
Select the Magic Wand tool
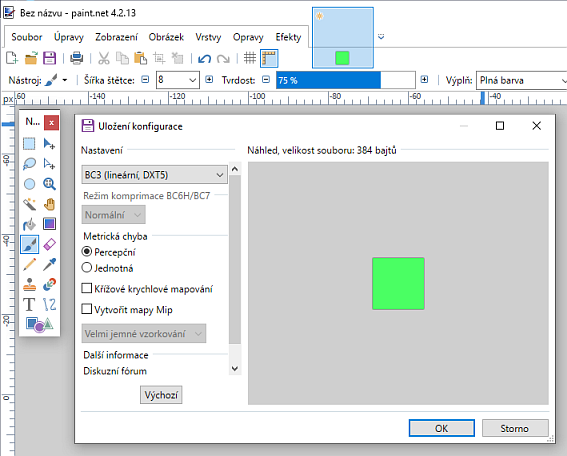29,204
